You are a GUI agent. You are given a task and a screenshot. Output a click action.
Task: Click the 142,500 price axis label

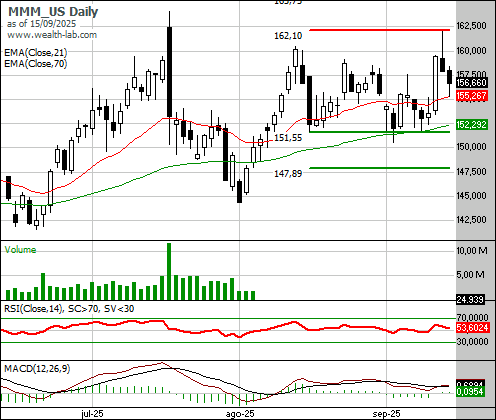(x=471, y=220)
